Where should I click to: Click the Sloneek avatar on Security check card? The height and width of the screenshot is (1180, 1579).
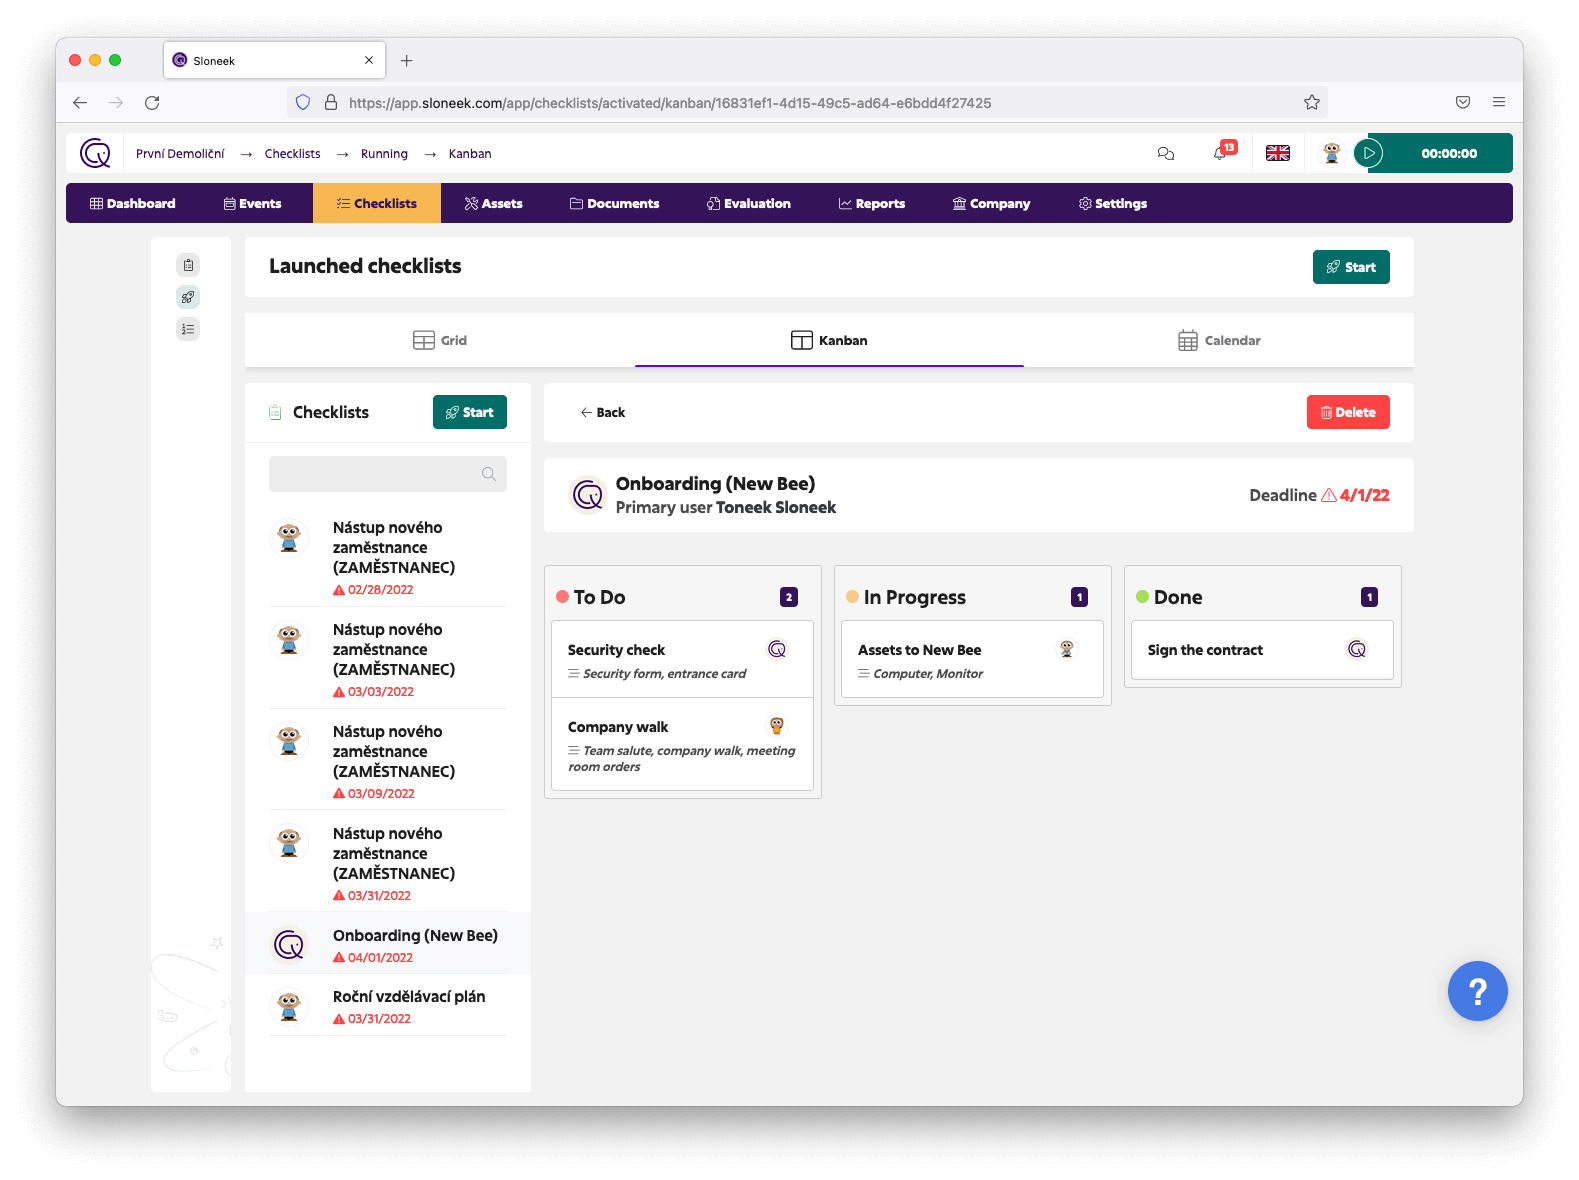(777, 649)
